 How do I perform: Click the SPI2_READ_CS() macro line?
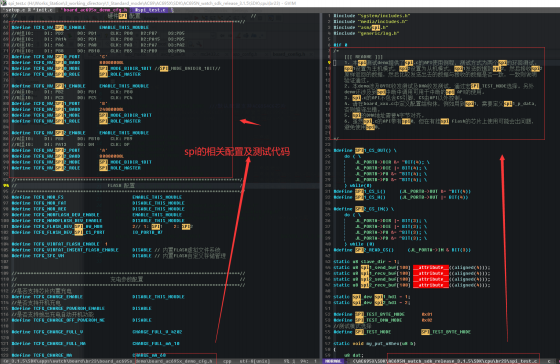click(402, 250)
